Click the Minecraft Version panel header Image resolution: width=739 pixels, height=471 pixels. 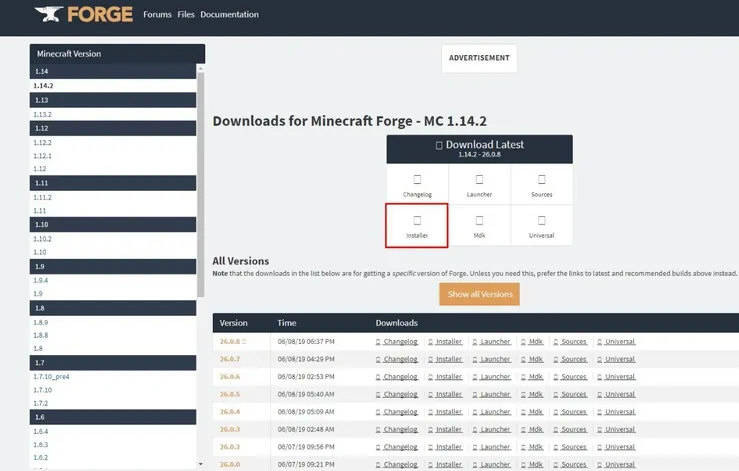tap(117, 54)
